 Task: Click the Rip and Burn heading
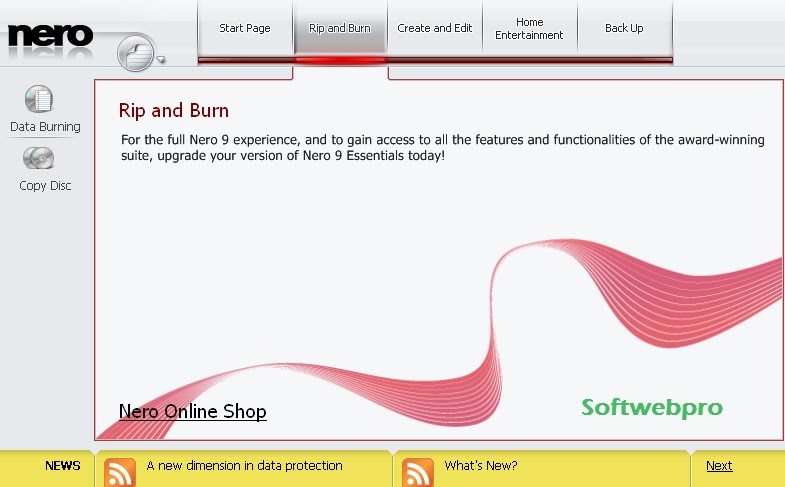(174, 110)
